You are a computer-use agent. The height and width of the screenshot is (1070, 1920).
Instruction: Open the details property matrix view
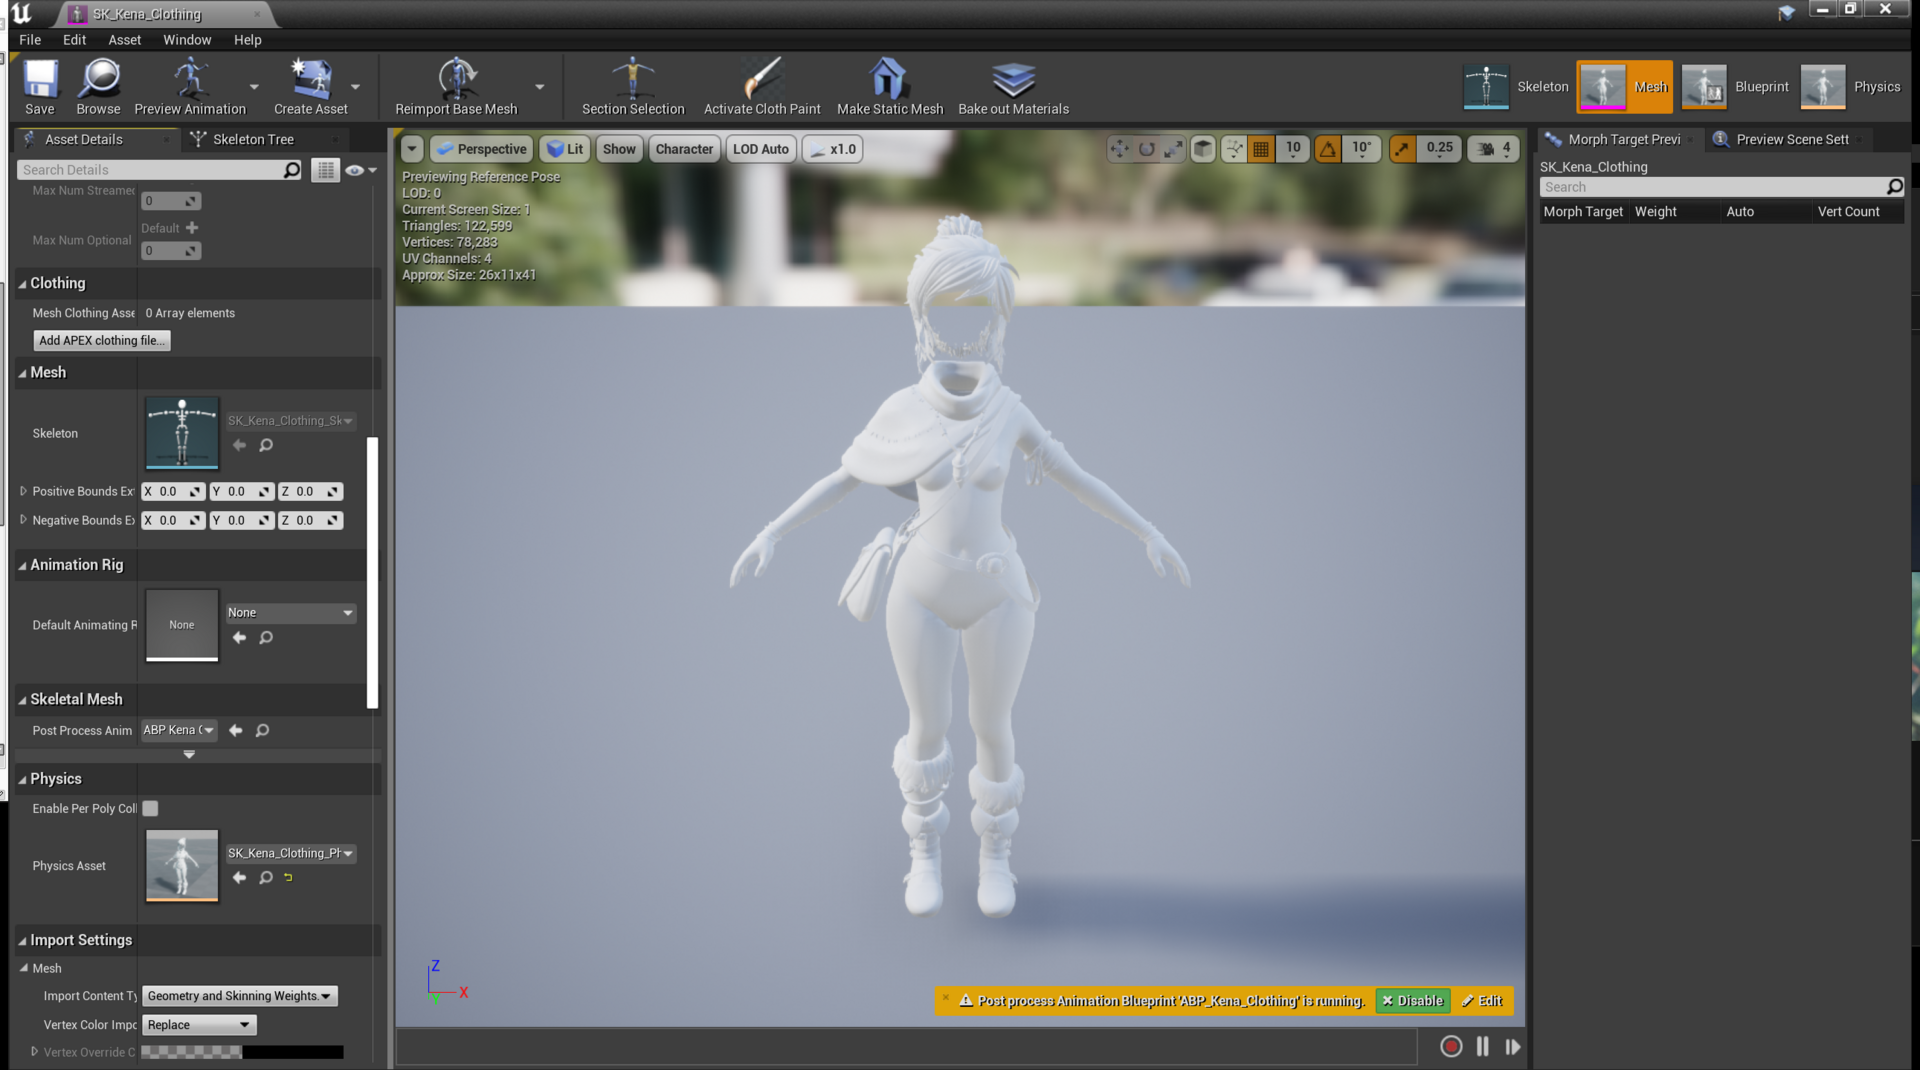(325, 170)
